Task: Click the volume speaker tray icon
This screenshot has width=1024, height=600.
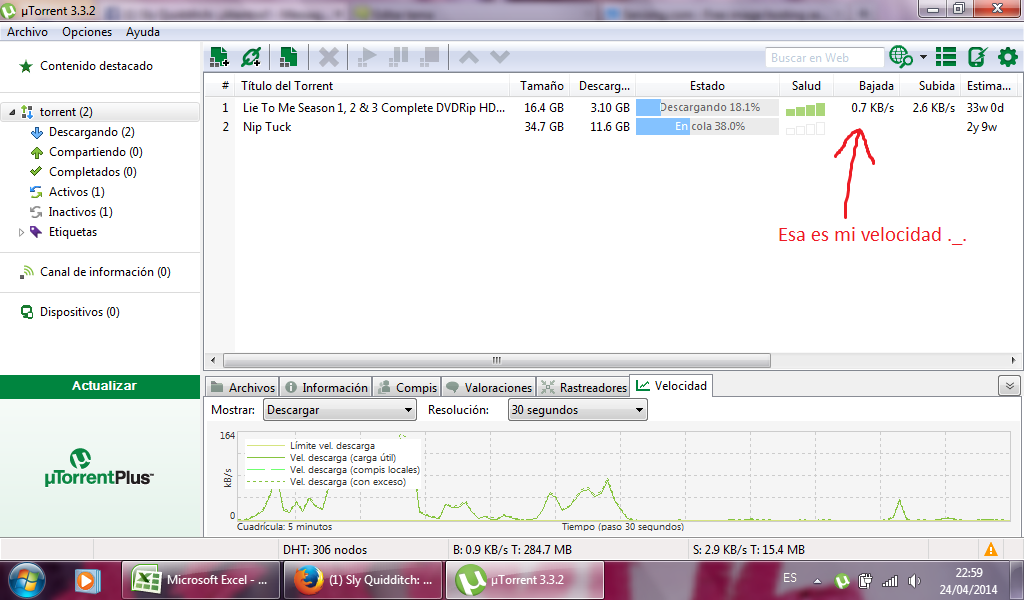Action: [x=914, y=580]
